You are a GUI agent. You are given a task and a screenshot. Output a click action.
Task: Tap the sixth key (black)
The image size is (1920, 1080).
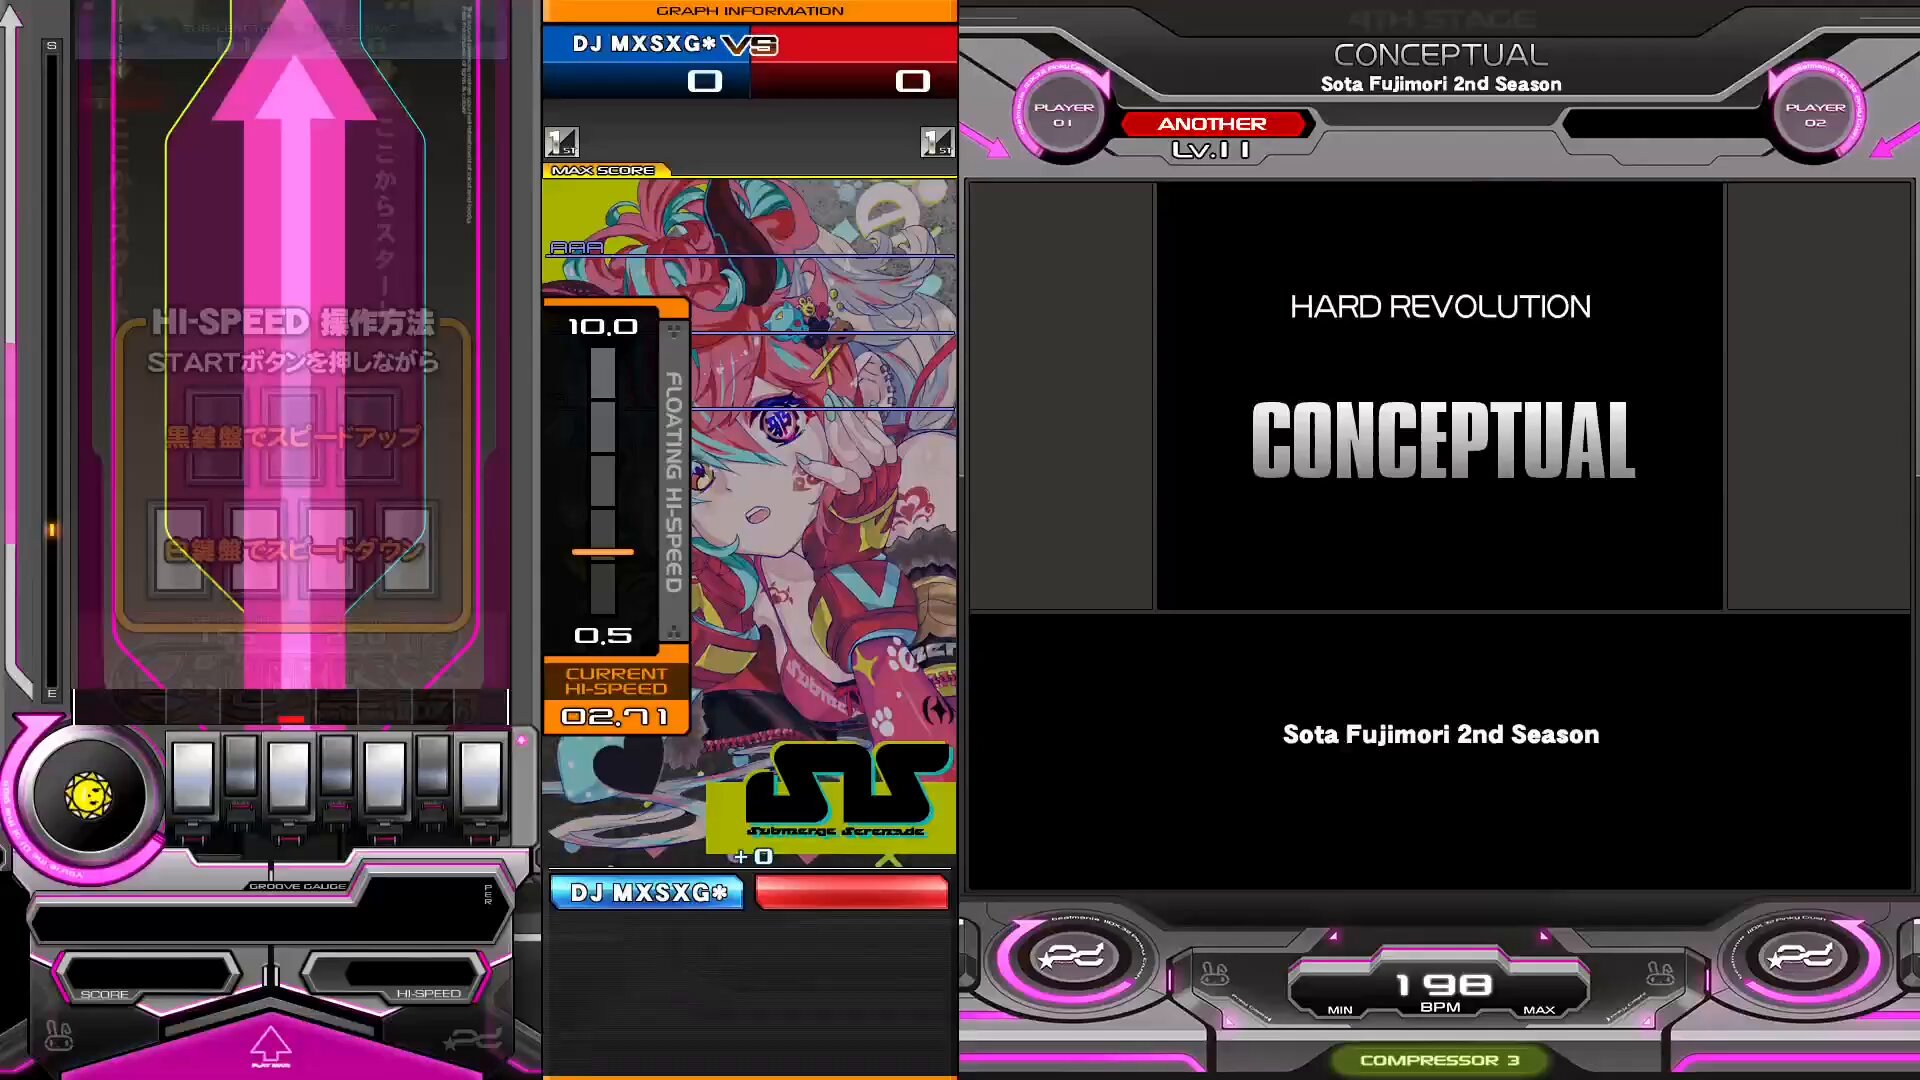click(x=433, y=765)
